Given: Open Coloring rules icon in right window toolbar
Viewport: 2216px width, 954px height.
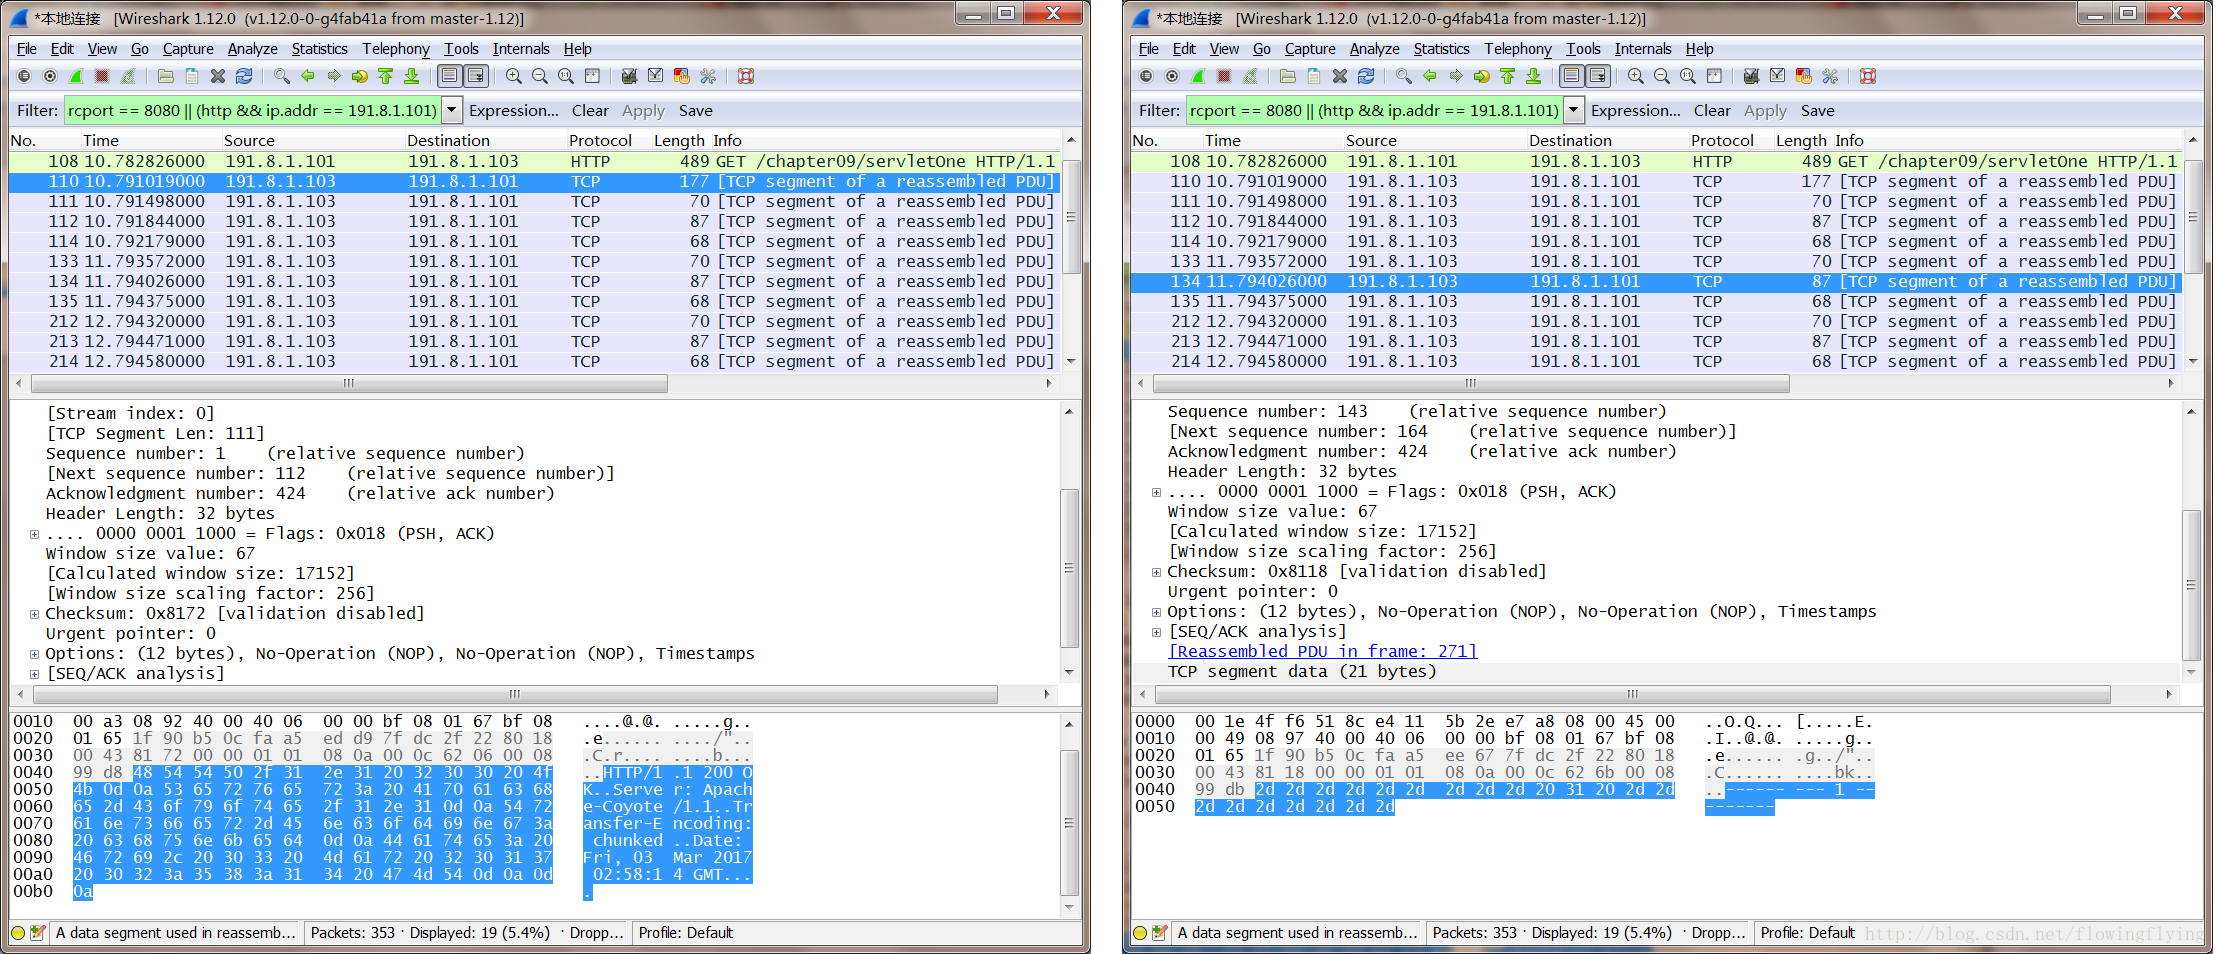Looking at the screenshot, I should pyautogui.click(x=1803, y=76).
